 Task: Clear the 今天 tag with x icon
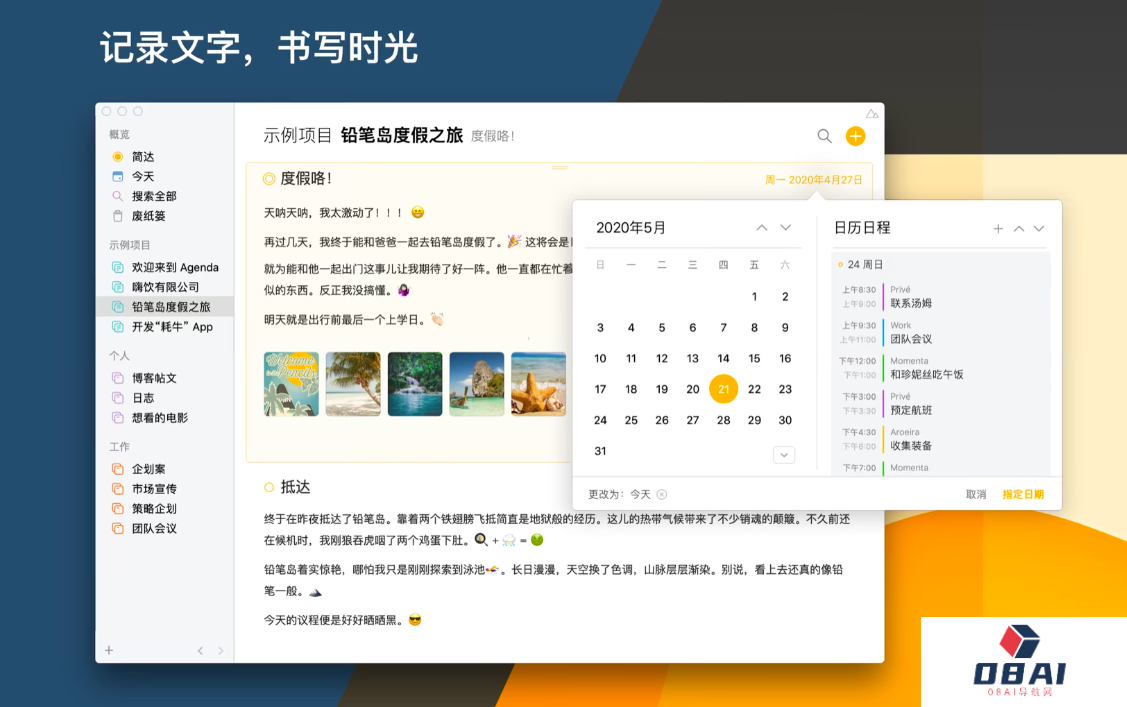[662, 494]
